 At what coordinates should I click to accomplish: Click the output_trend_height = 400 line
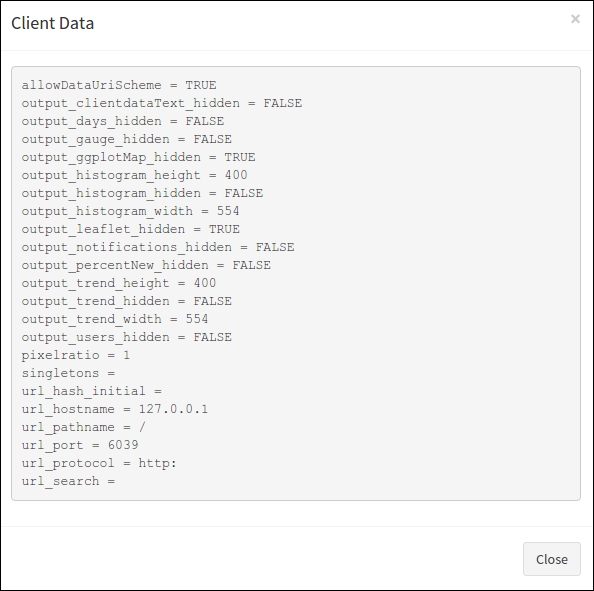tap(119, 283)
